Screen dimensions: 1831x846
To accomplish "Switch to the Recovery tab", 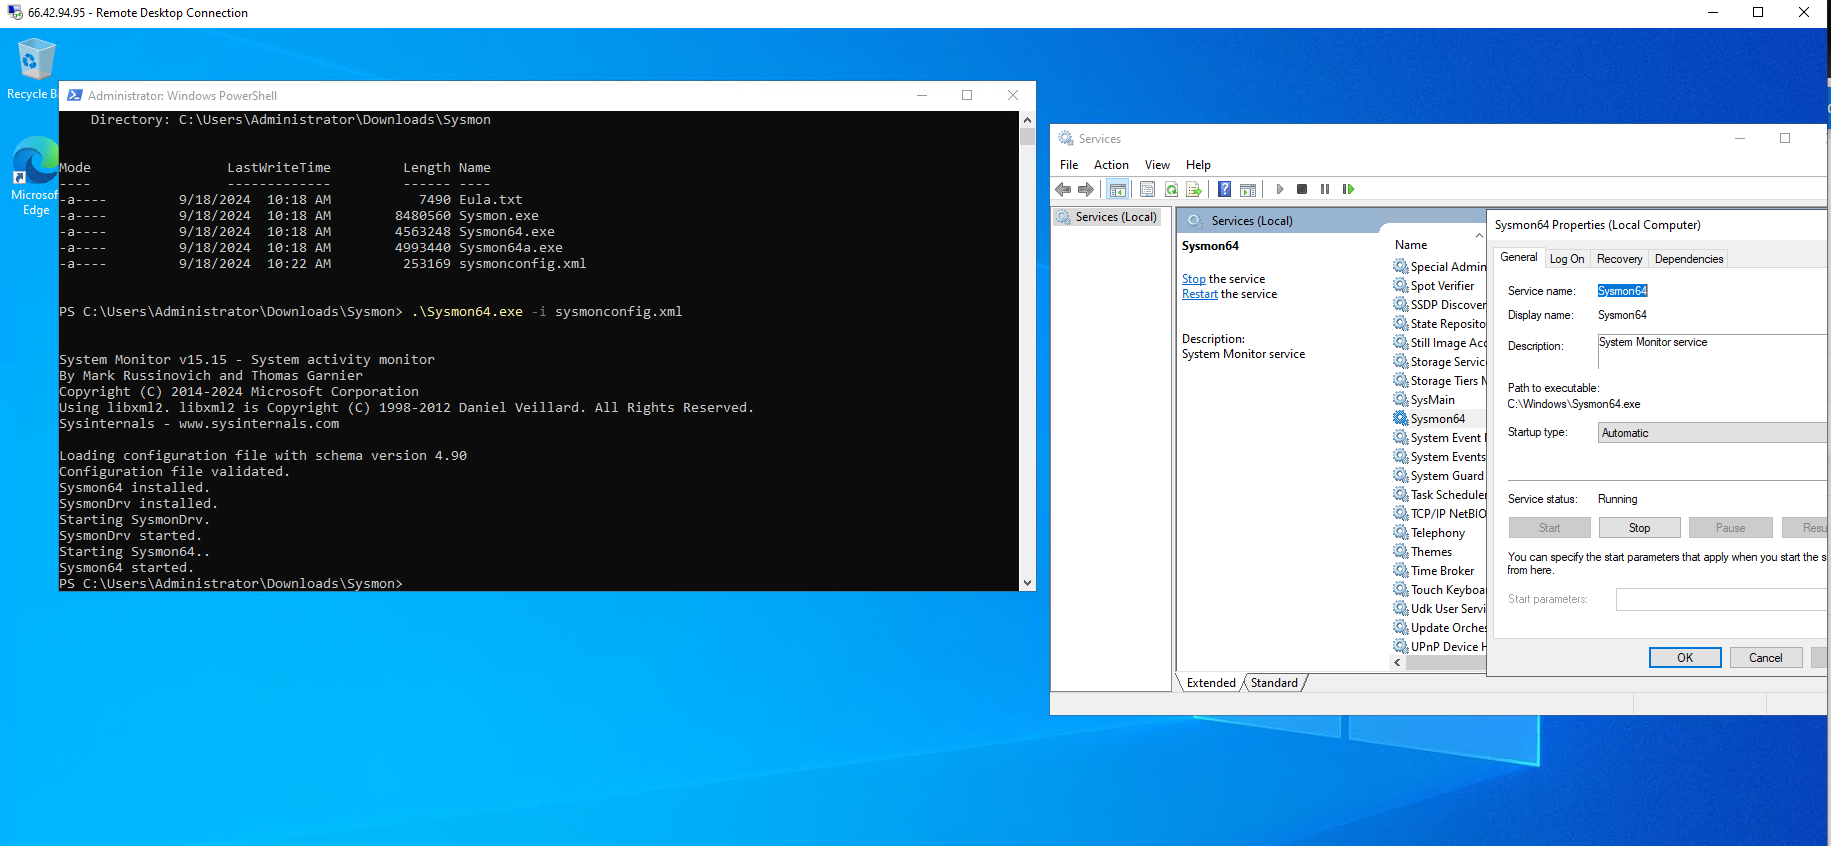I will point(1619,259).
